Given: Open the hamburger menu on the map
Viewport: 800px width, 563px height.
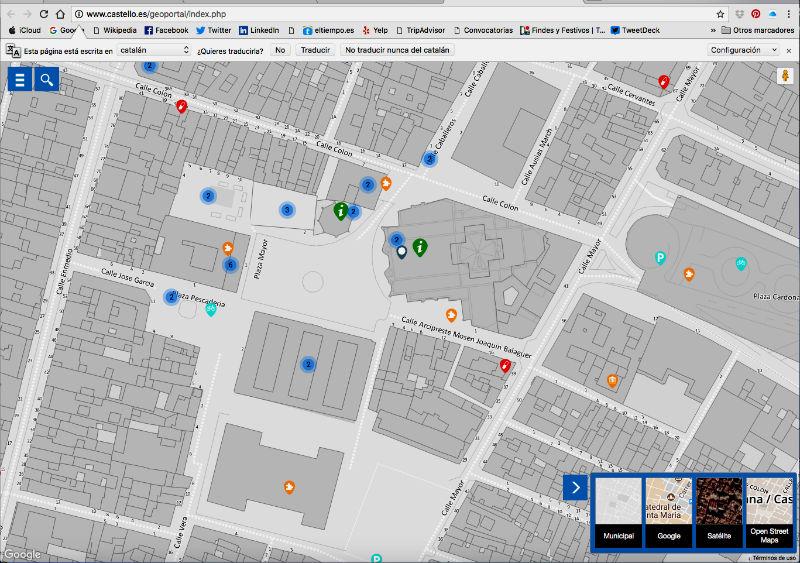Looking at the screenshot, I should (x=20, y=80).
